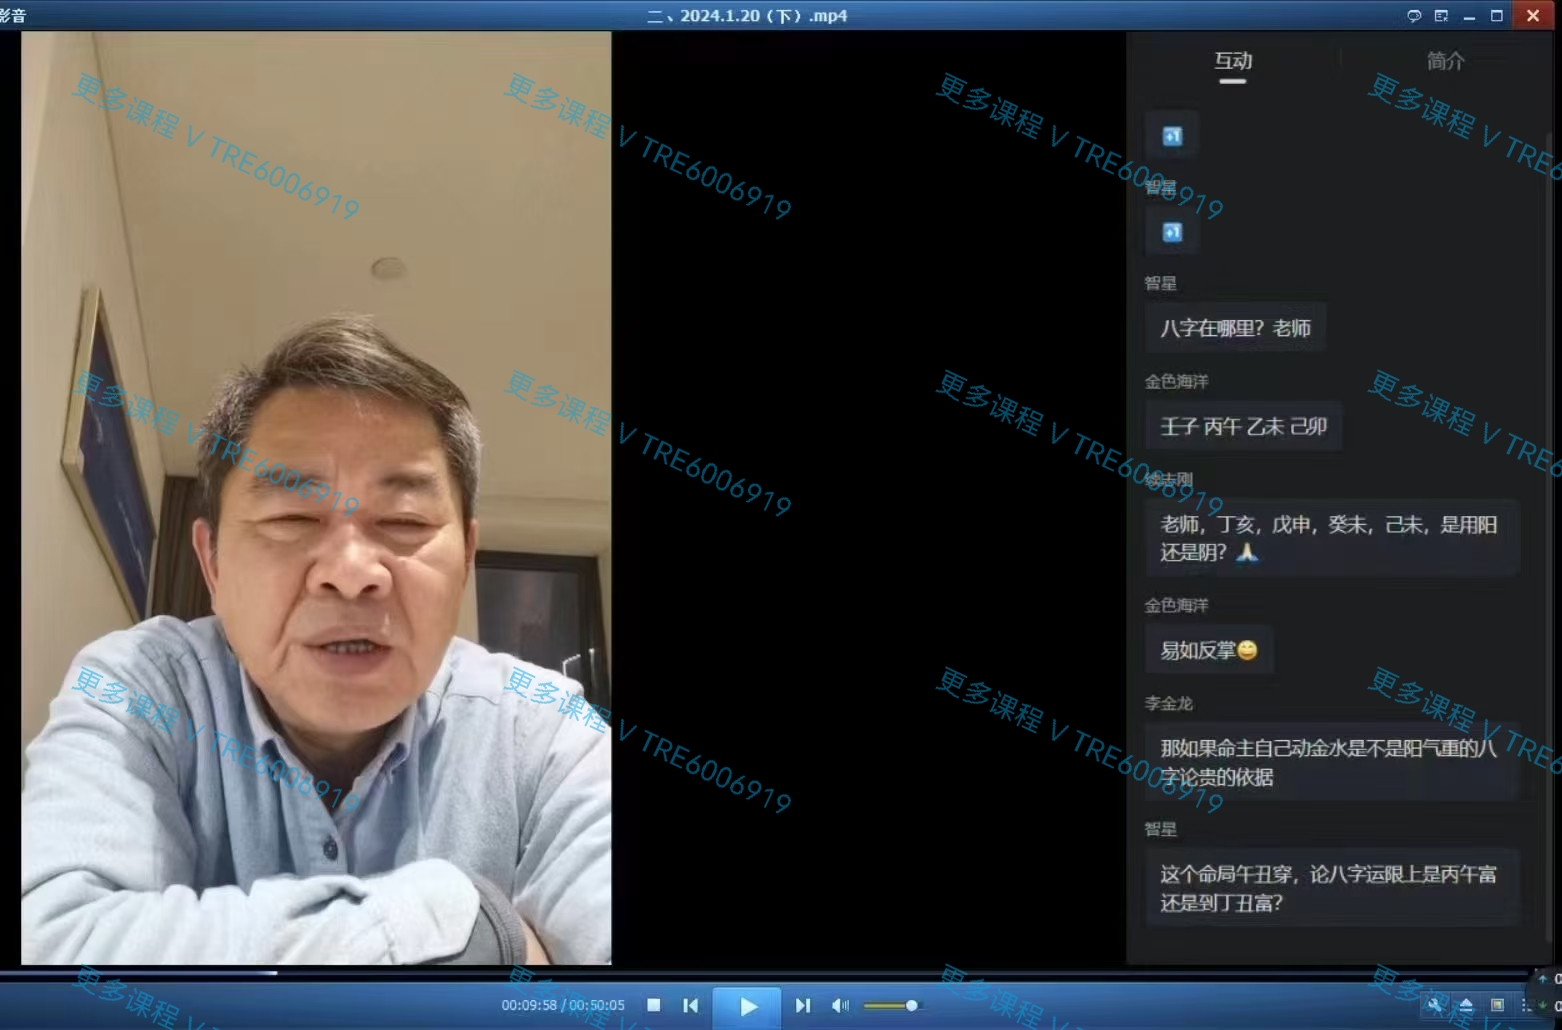The height and width of the screenshot is (1030, 1562).
Task: Click username 智星 above 八字在哪里
Action: tap(1160, 283)
